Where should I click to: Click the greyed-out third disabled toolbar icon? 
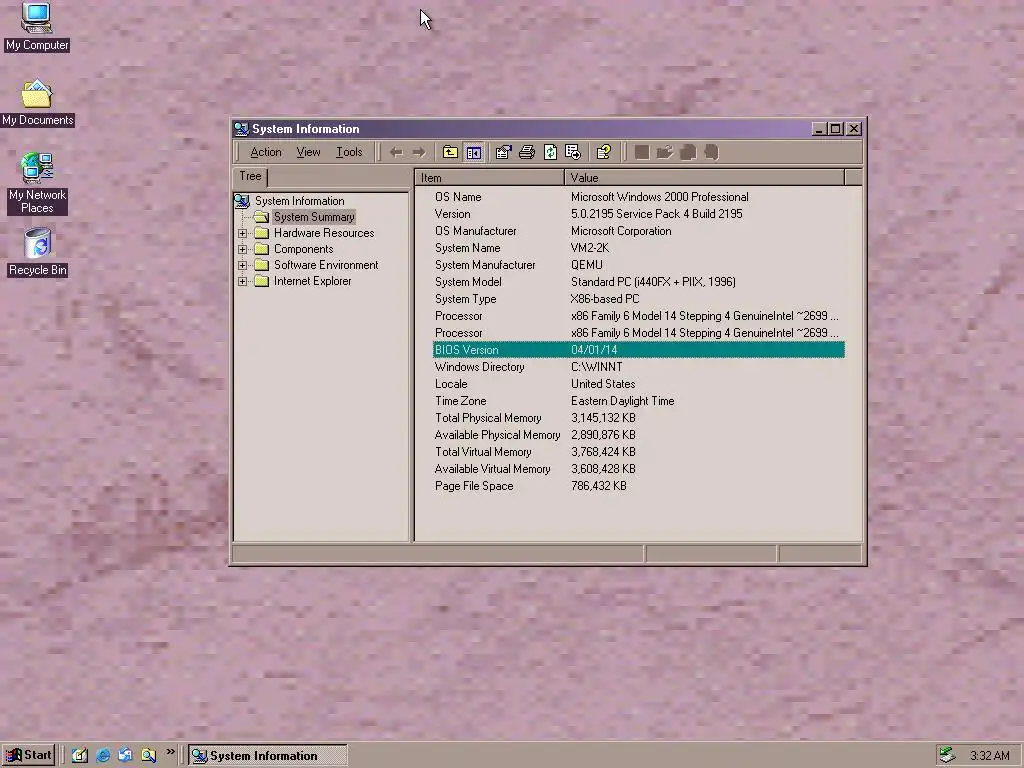[688, 152]
